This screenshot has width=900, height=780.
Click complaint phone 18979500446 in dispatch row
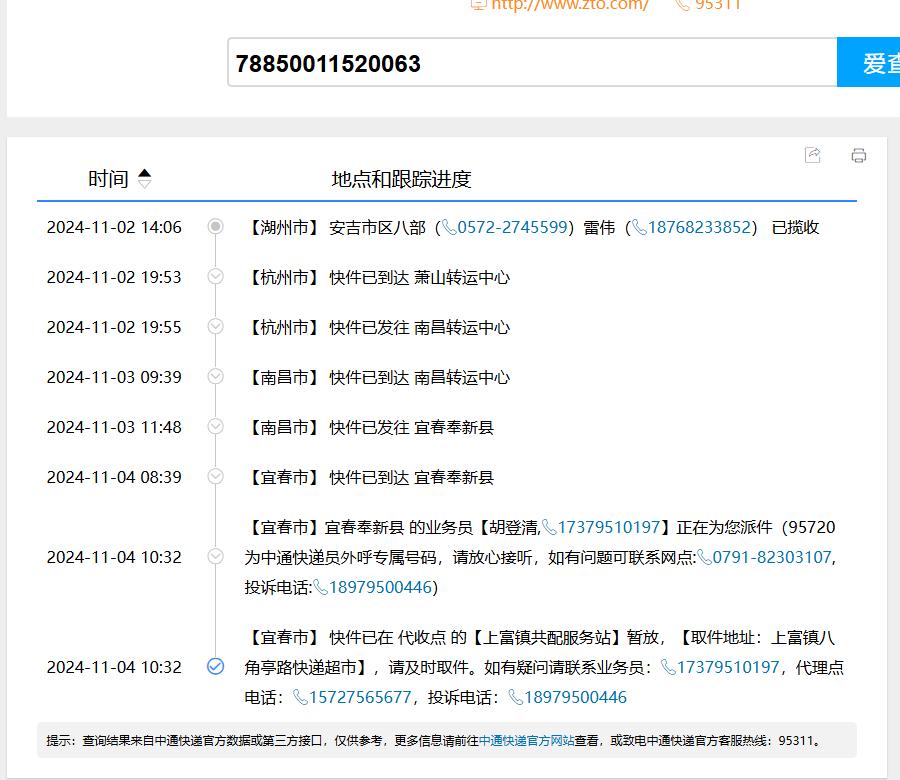pos(380,587)
